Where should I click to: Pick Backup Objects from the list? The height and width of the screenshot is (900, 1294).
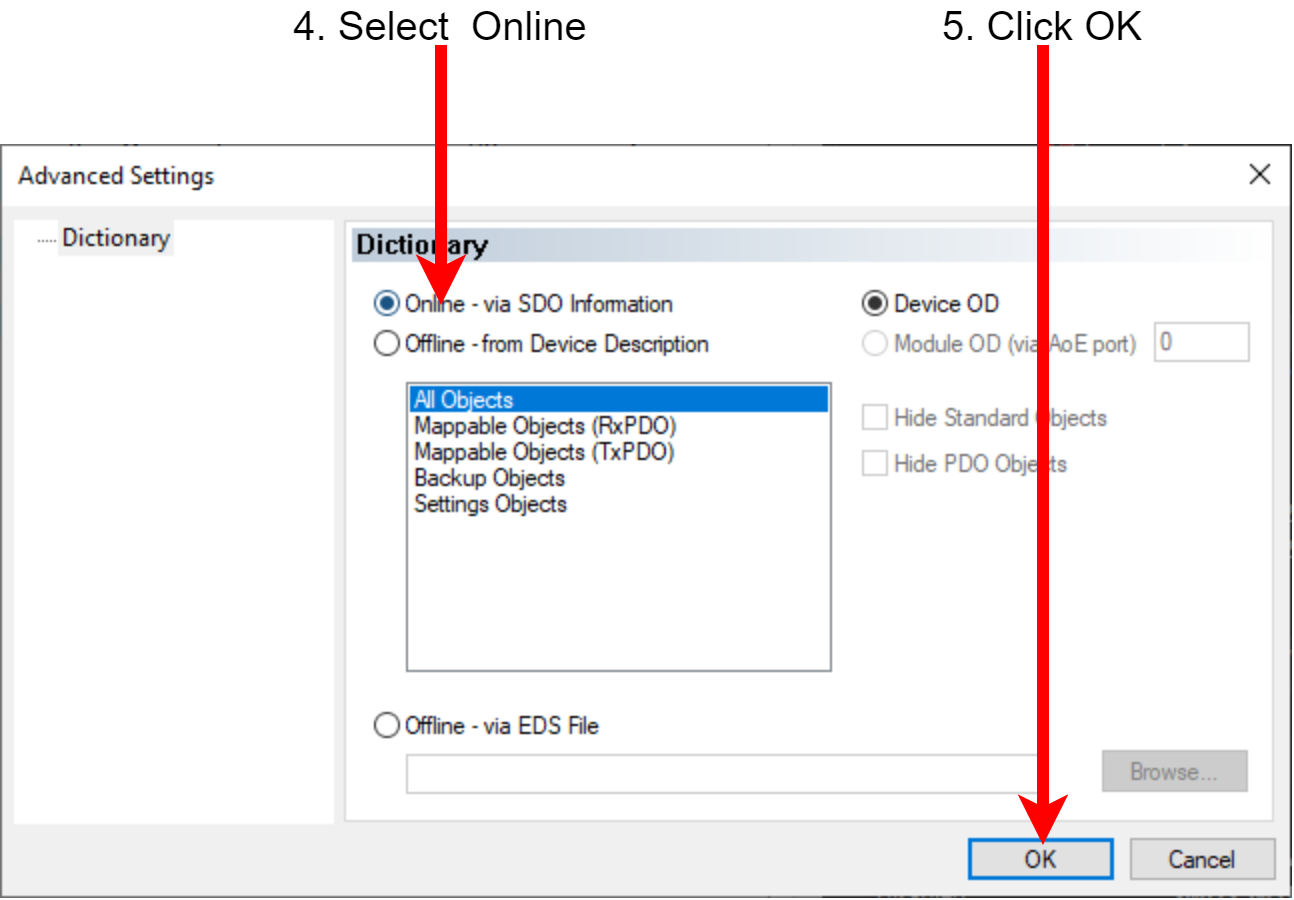click(x=489, y=478)
